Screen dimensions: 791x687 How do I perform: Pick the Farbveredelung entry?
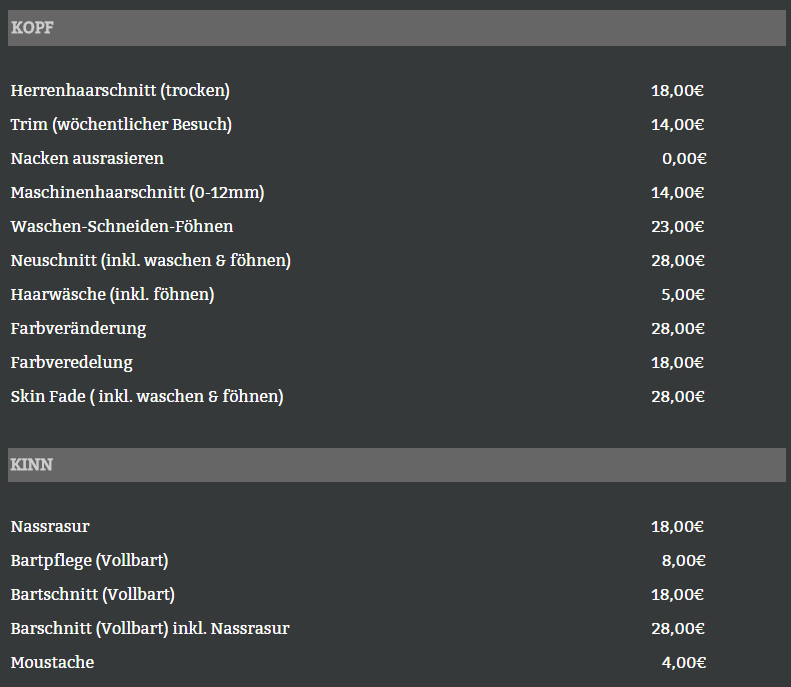71,363
